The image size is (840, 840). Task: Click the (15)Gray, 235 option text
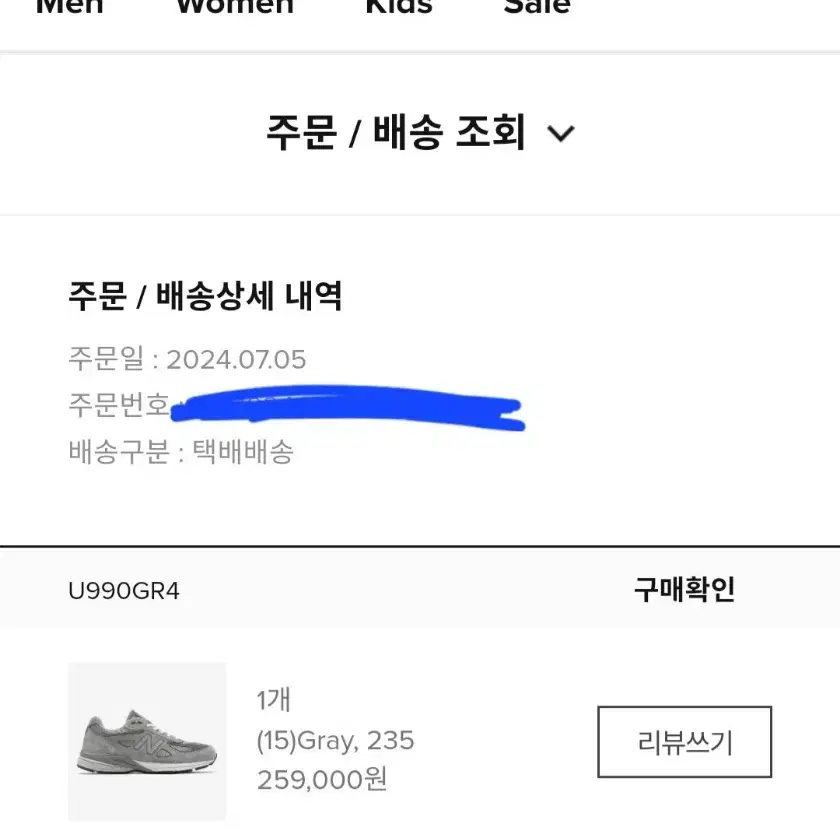pos(335,741)
